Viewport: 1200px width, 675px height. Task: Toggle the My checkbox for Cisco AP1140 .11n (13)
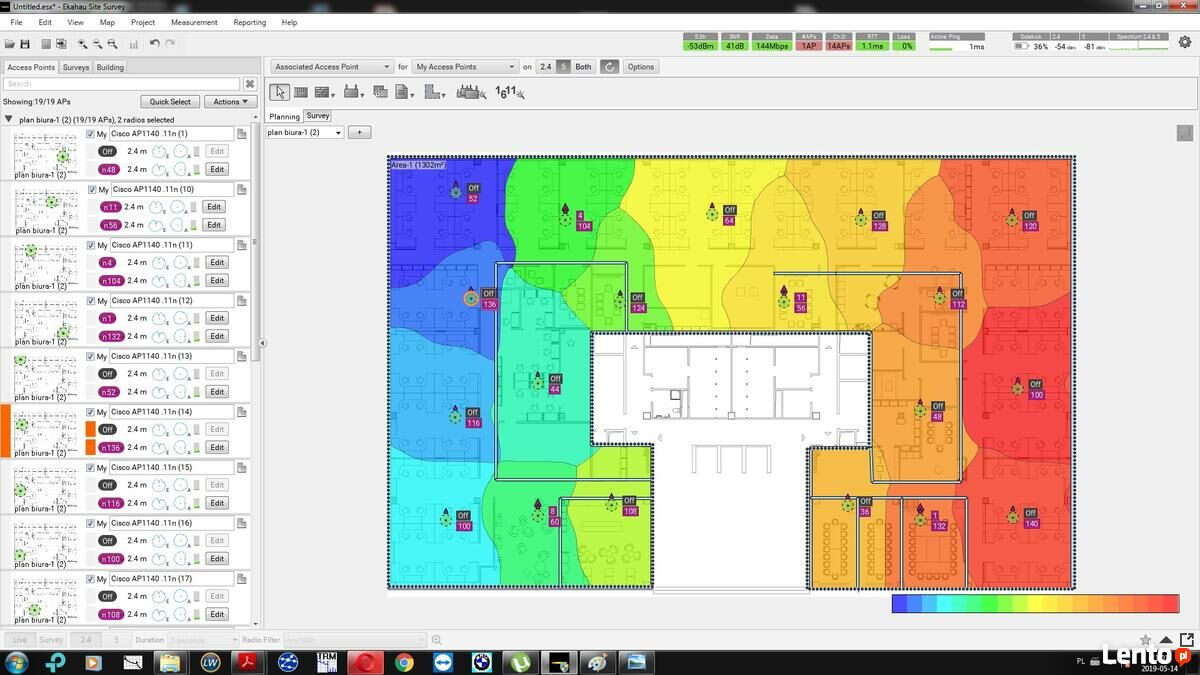click(92, 357)
